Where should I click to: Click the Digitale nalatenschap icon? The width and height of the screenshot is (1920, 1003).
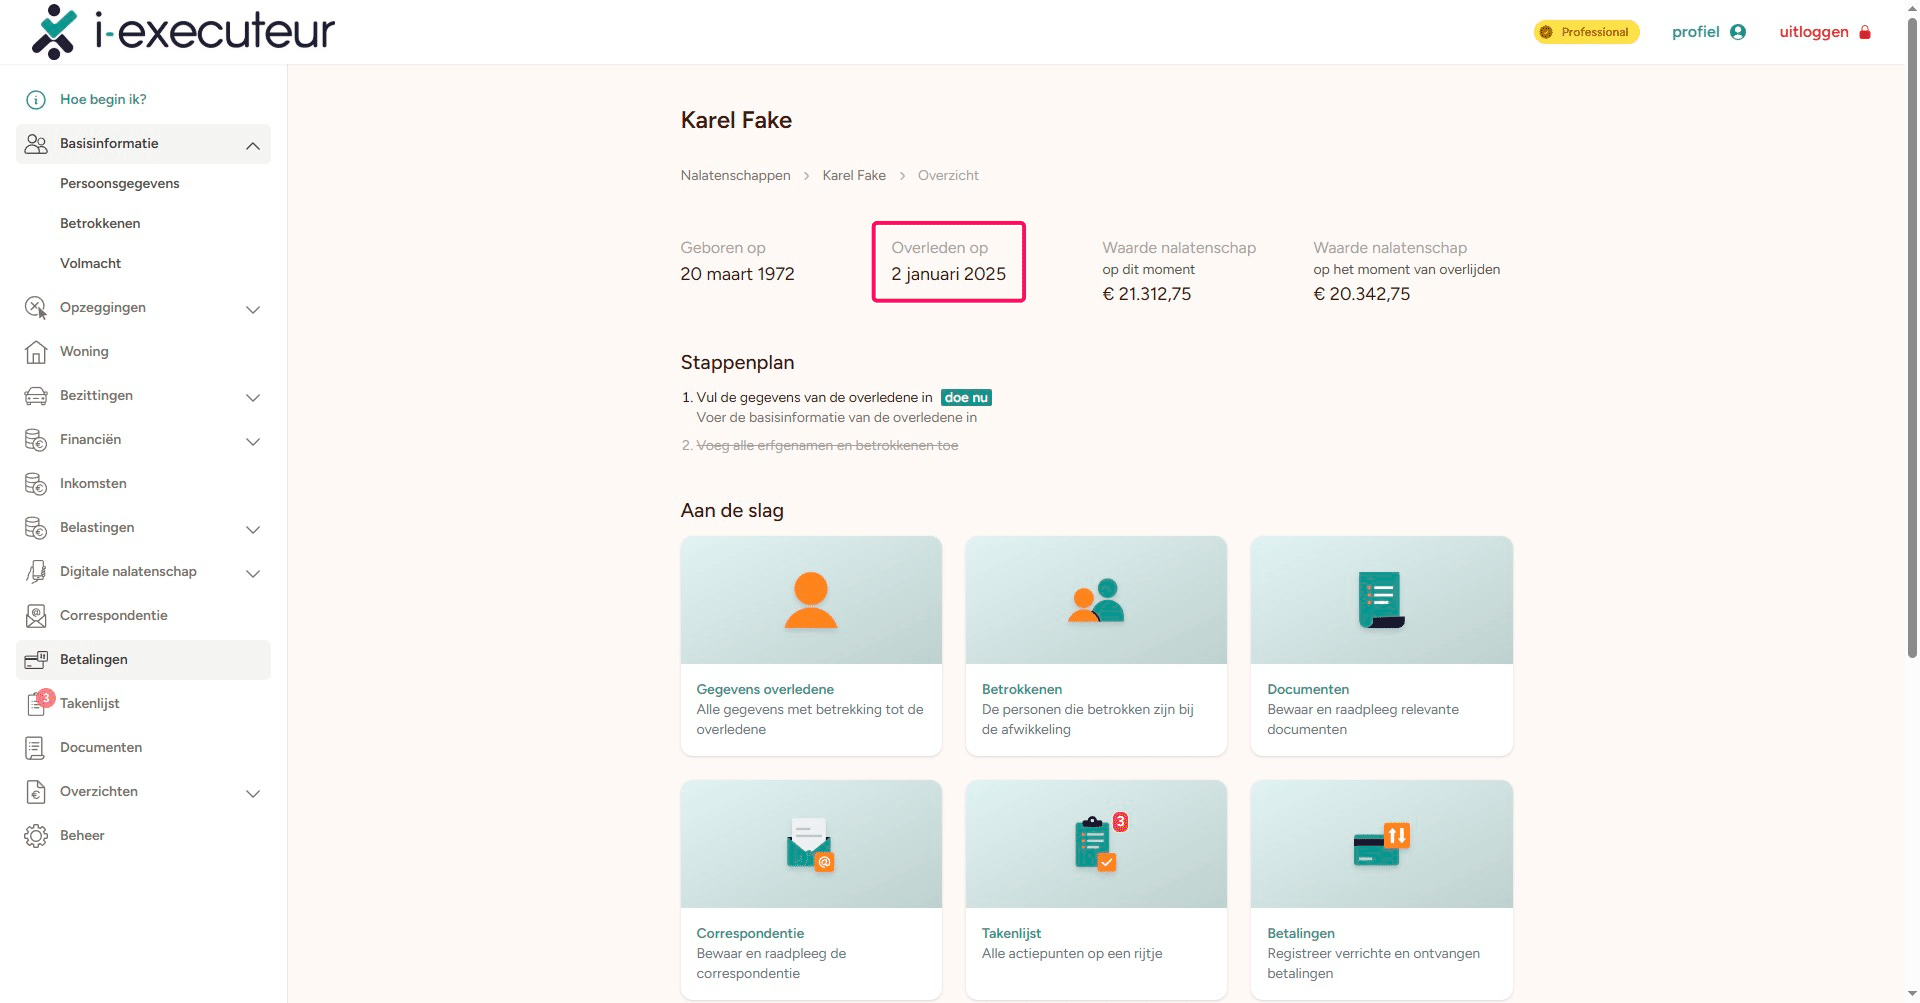(36, 572)
